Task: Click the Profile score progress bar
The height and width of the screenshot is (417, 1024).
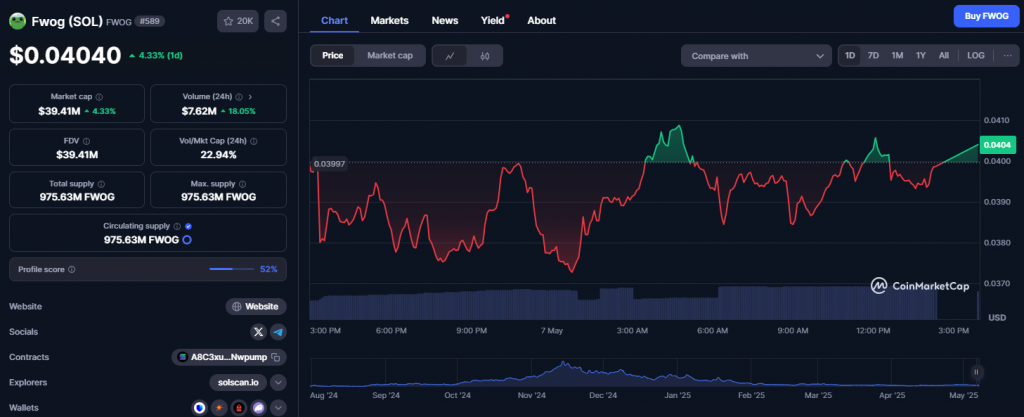Action: (232, 269)
